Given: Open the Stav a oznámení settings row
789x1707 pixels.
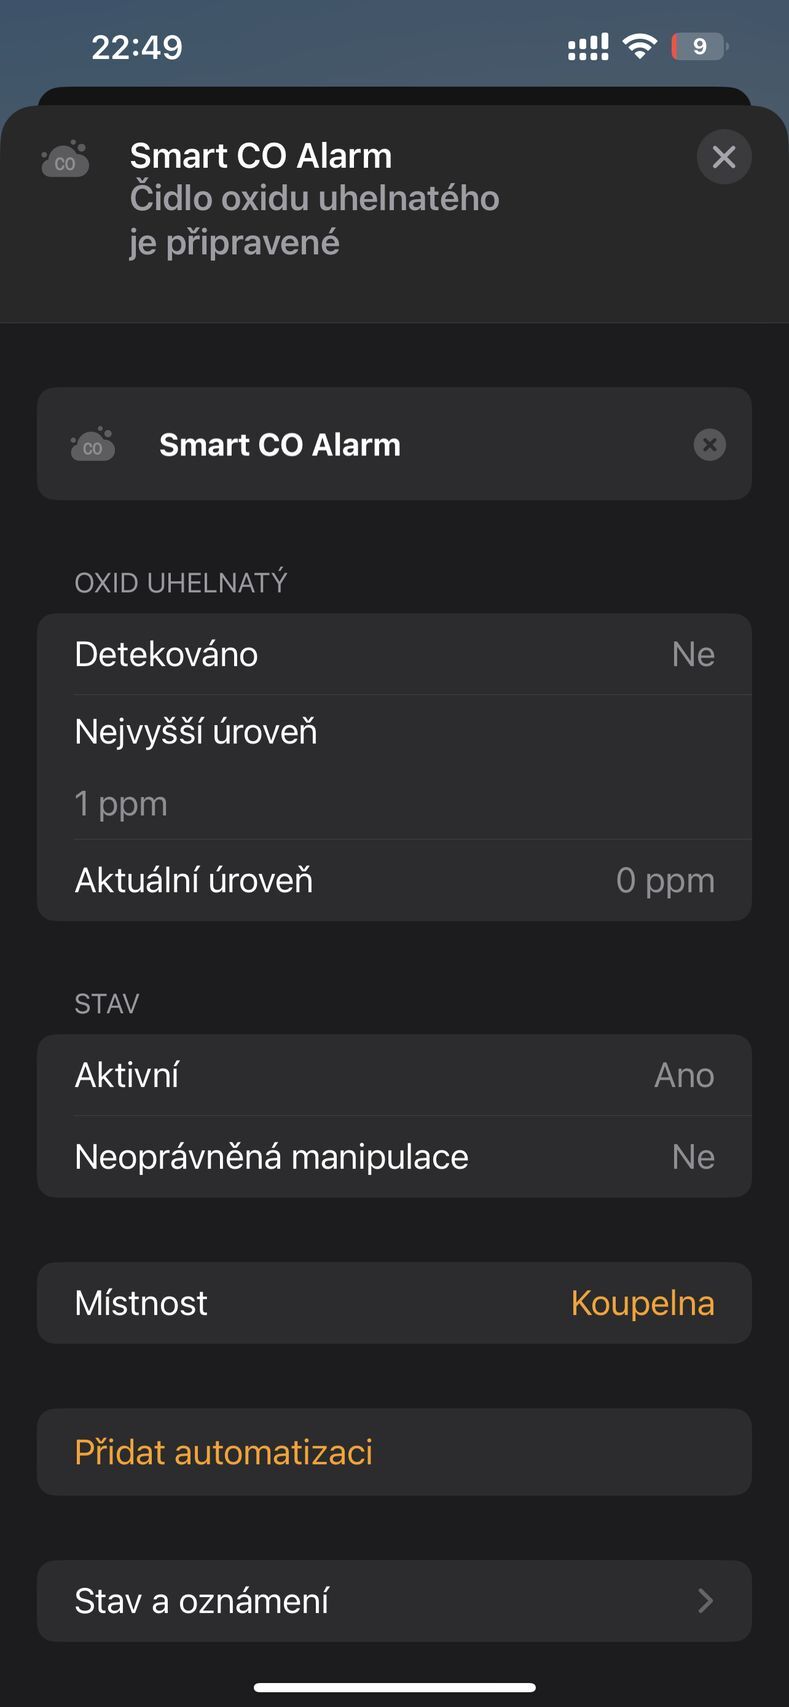Looking at the screenshot, I should [394, 1601].
